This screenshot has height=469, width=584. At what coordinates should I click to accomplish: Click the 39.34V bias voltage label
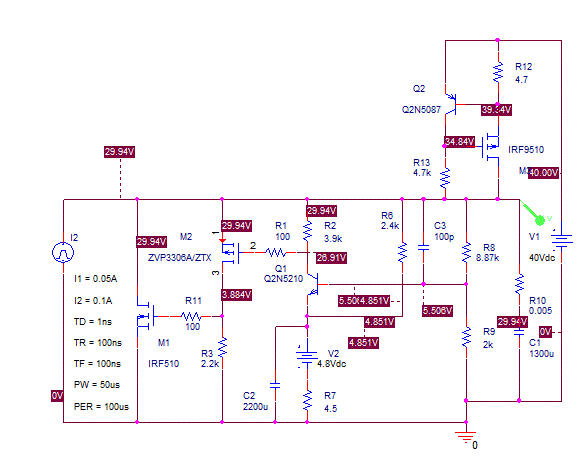click(496, 110)
